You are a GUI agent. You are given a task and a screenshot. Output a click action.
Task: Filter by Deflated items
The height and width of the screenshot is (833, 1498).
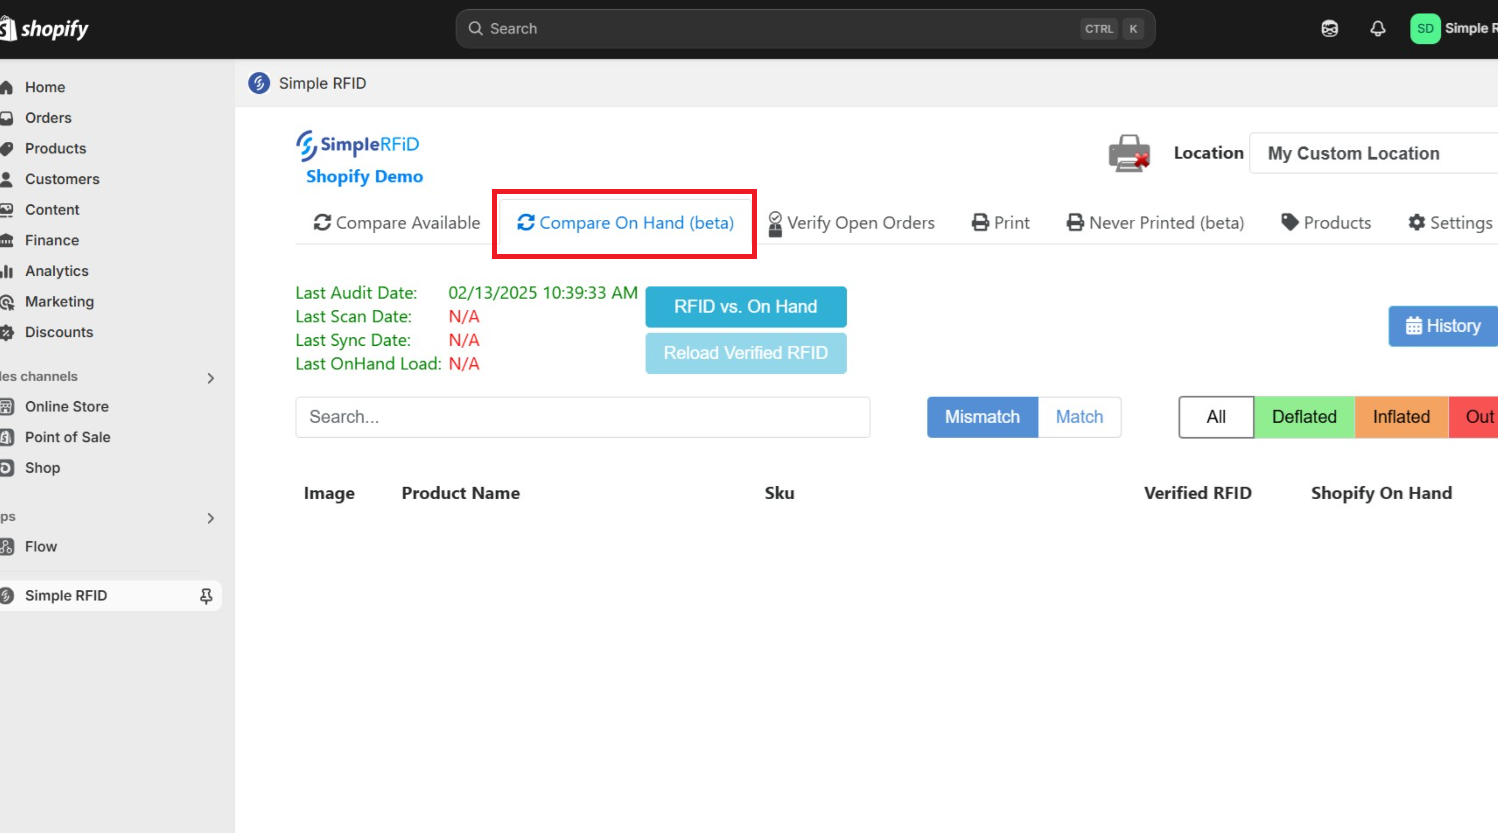1304,417
